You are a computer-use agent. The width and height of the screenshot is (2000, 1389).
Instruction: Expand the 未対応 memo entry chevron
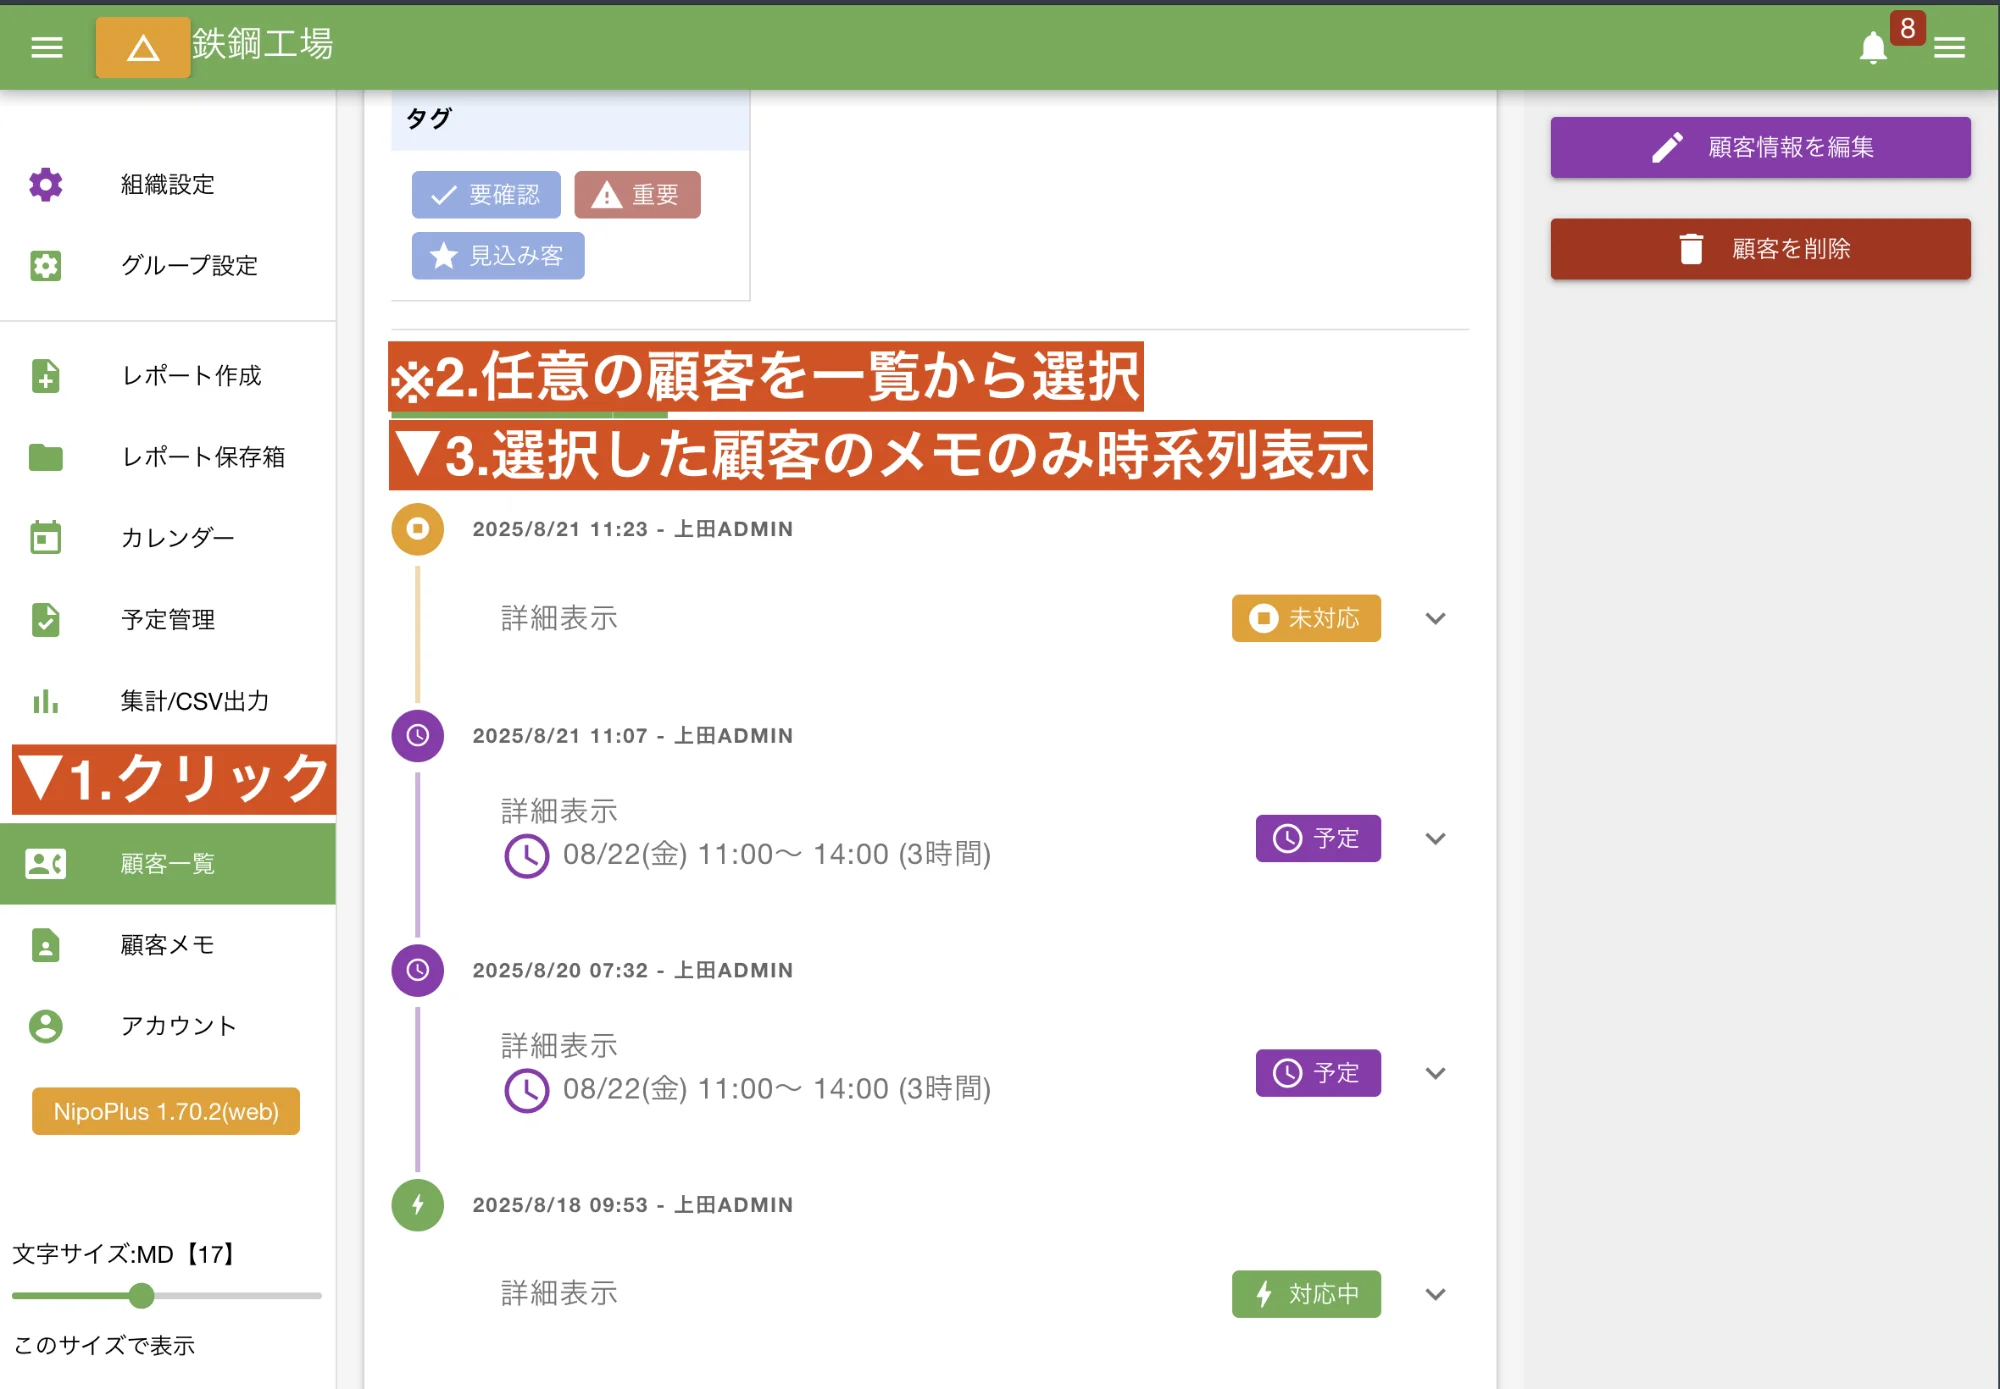(1435, 619)
